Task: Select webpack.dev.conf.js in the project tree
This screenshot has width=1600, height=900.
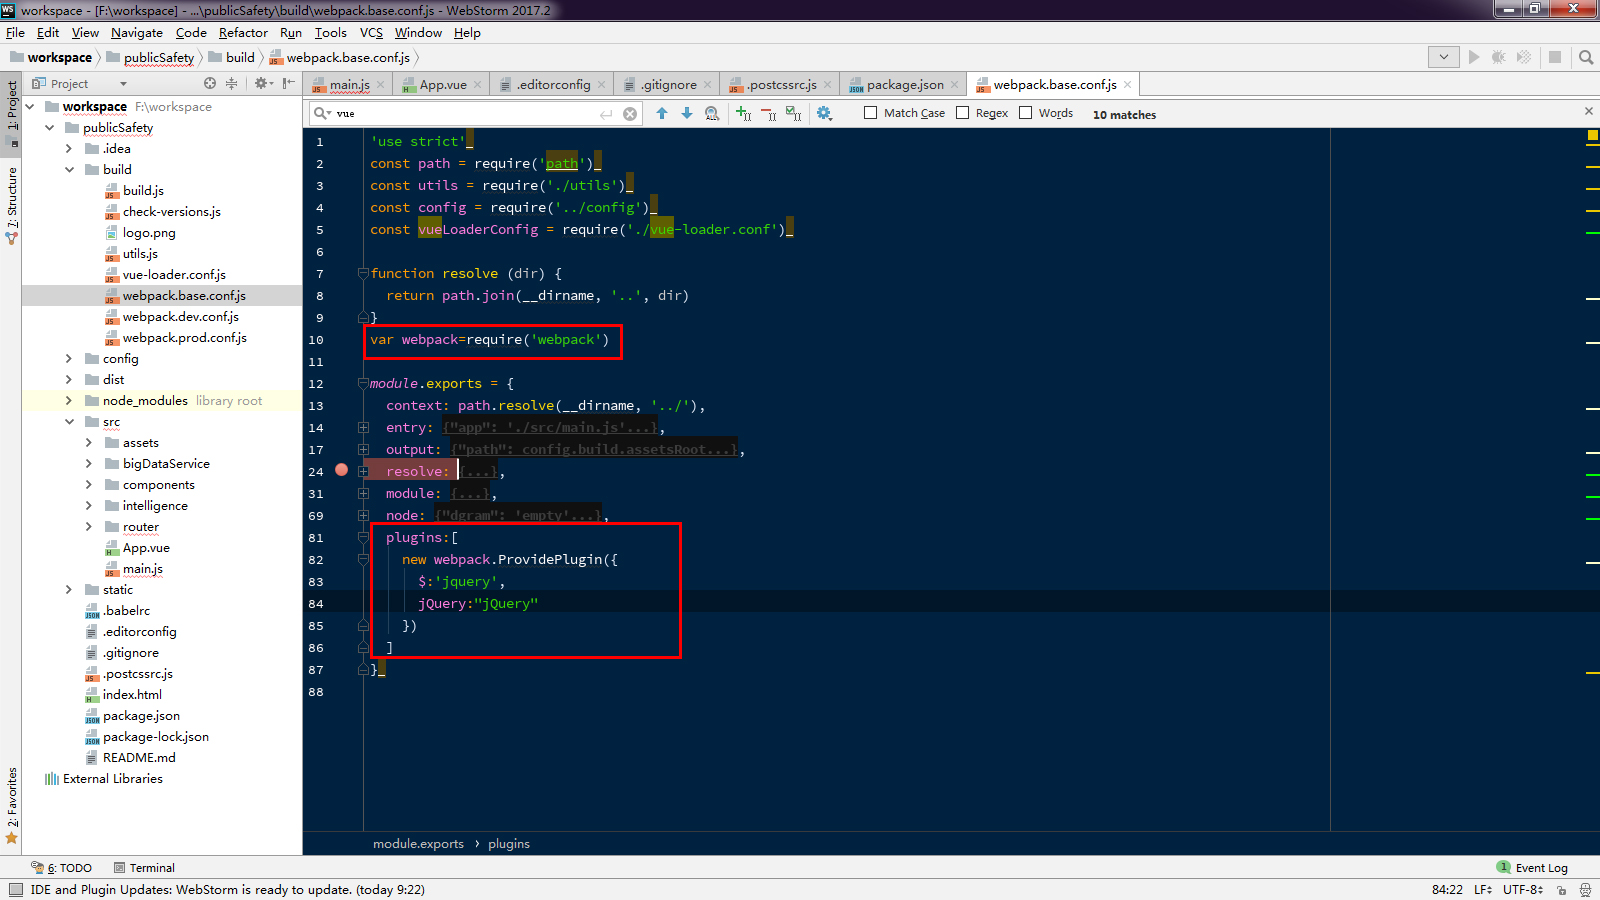Action: click(180, 317)
